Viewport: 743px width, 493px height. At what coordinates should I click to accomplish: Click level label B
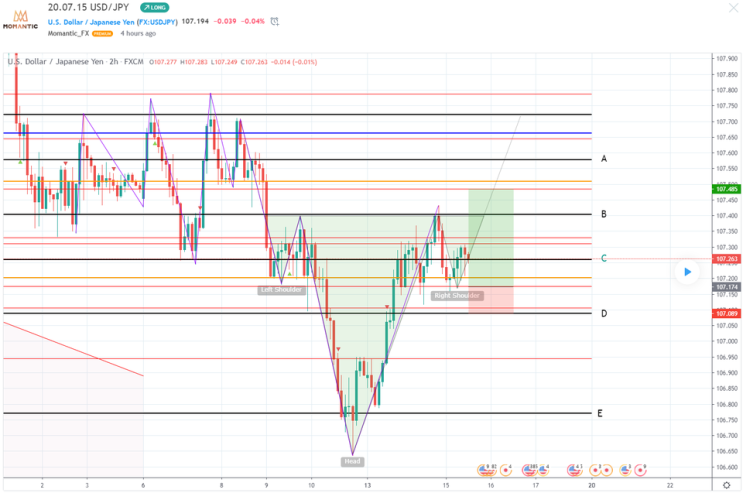coord(604,214)
